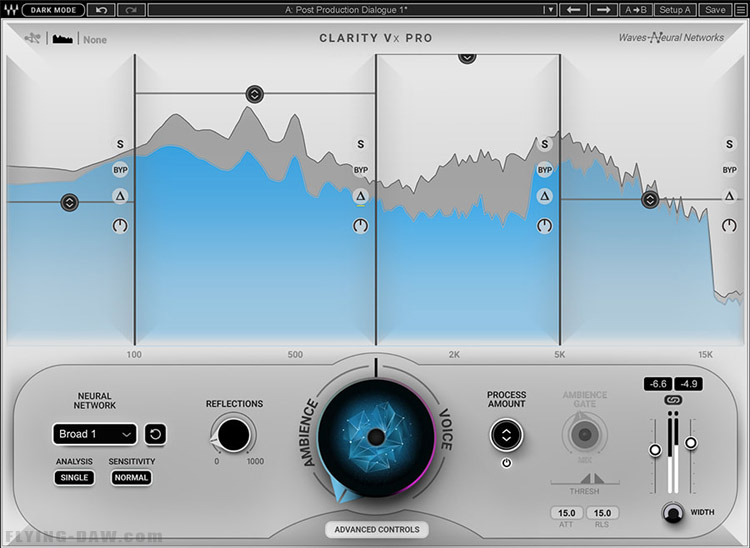
Task: Solo the band ending at 5K
Action: 544,144
